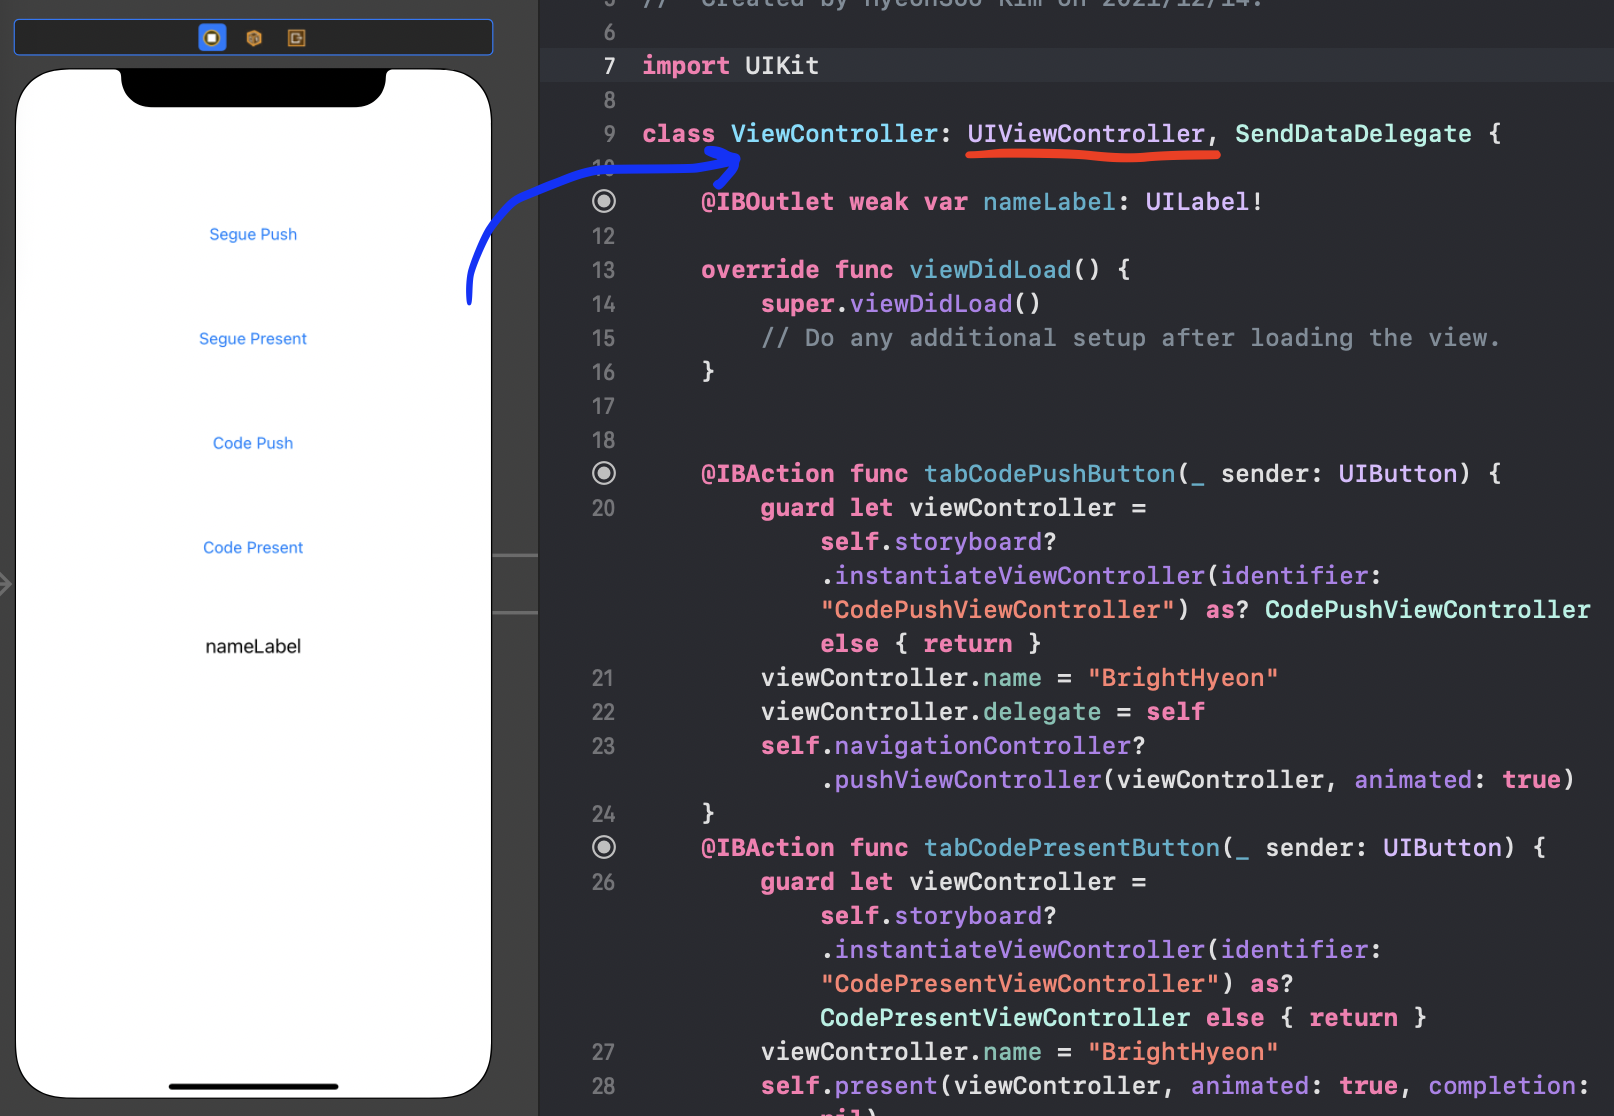Click connection circle for tabCodePresentButton action
Viewport: 1614px width, 1116px height.
click(x=604, y=847)
